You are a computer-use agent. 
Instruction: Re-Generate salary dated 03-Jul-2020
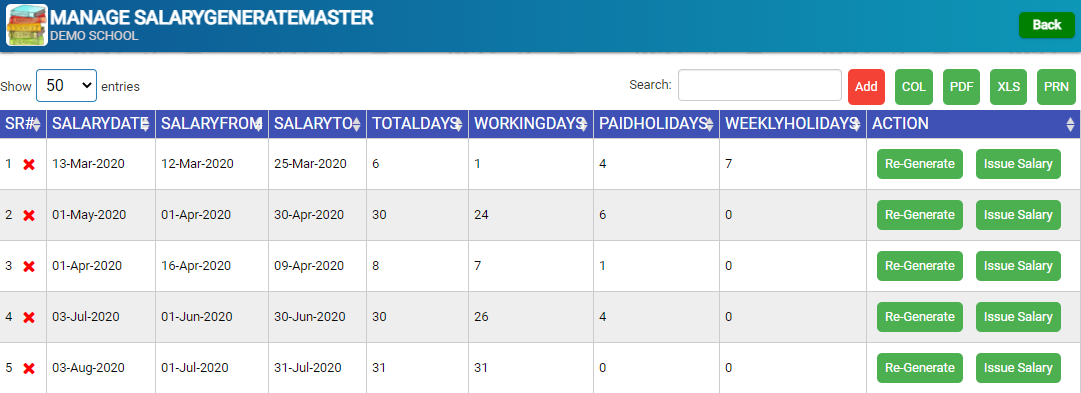(920, 317)
